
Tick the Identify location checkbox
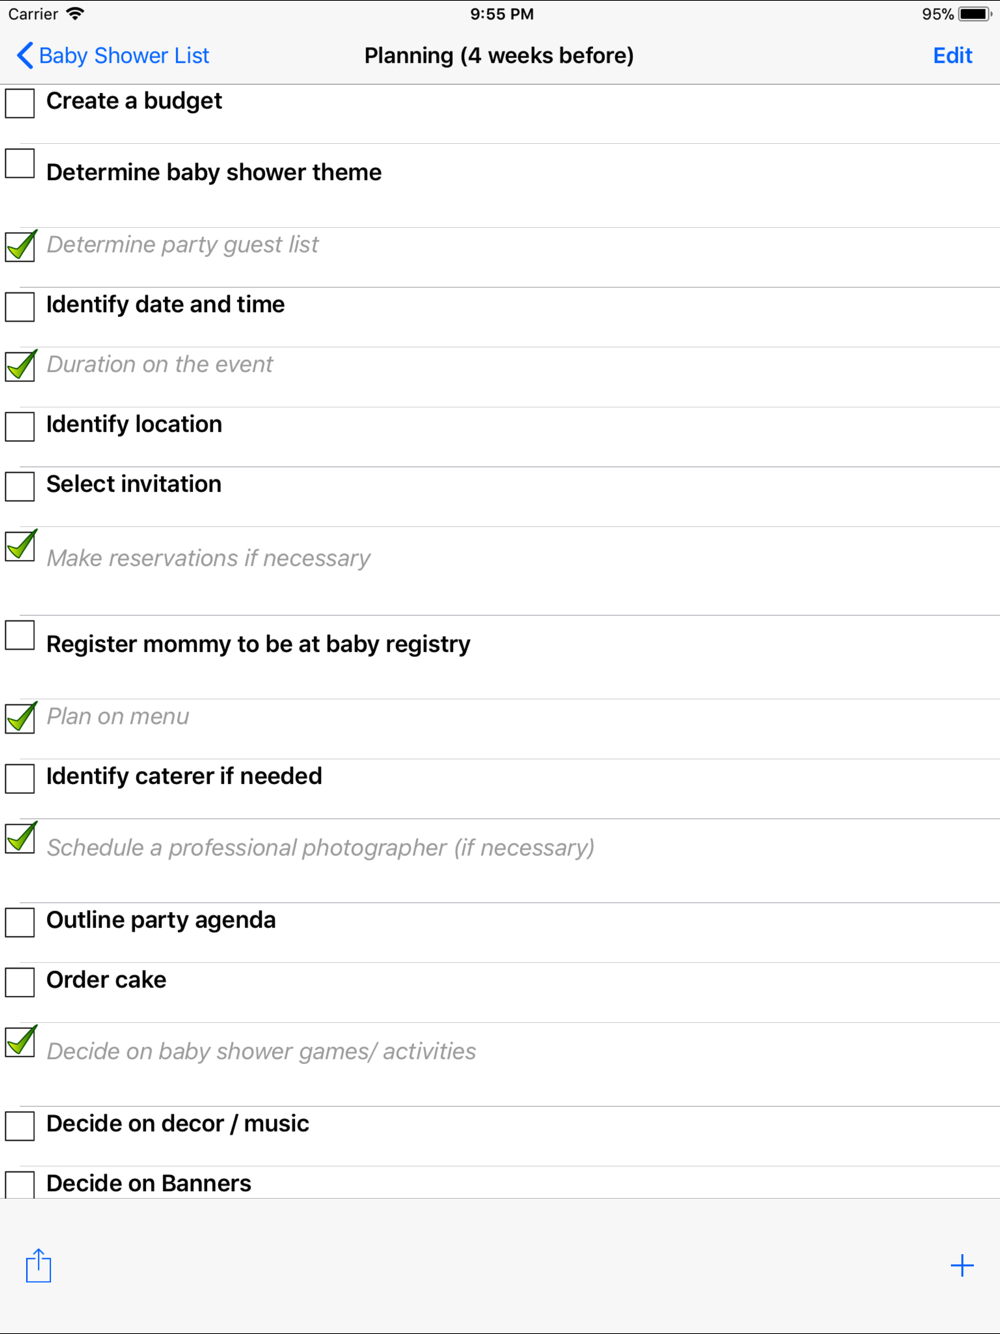click(x=20, y=426)
